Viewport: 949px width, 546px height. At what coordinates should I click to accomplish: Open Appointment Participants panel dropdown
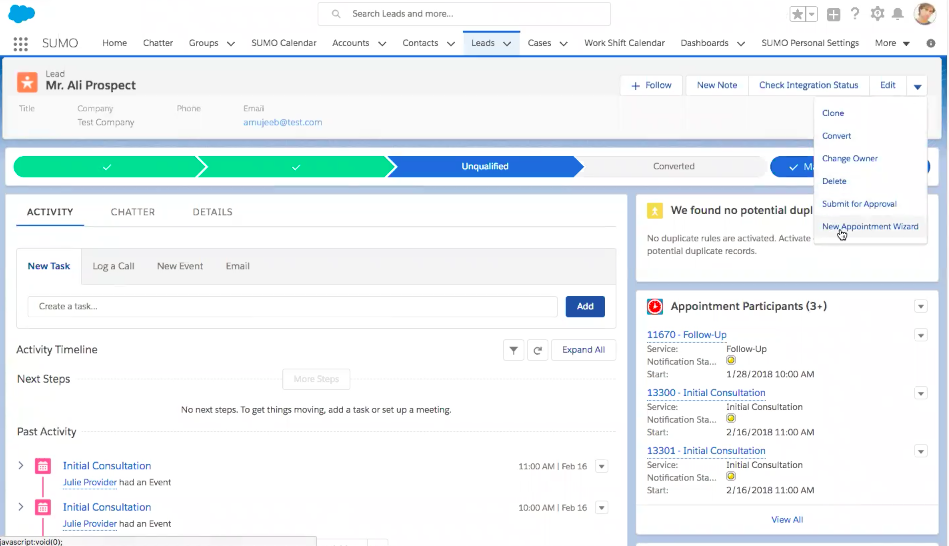coord(921,306)
